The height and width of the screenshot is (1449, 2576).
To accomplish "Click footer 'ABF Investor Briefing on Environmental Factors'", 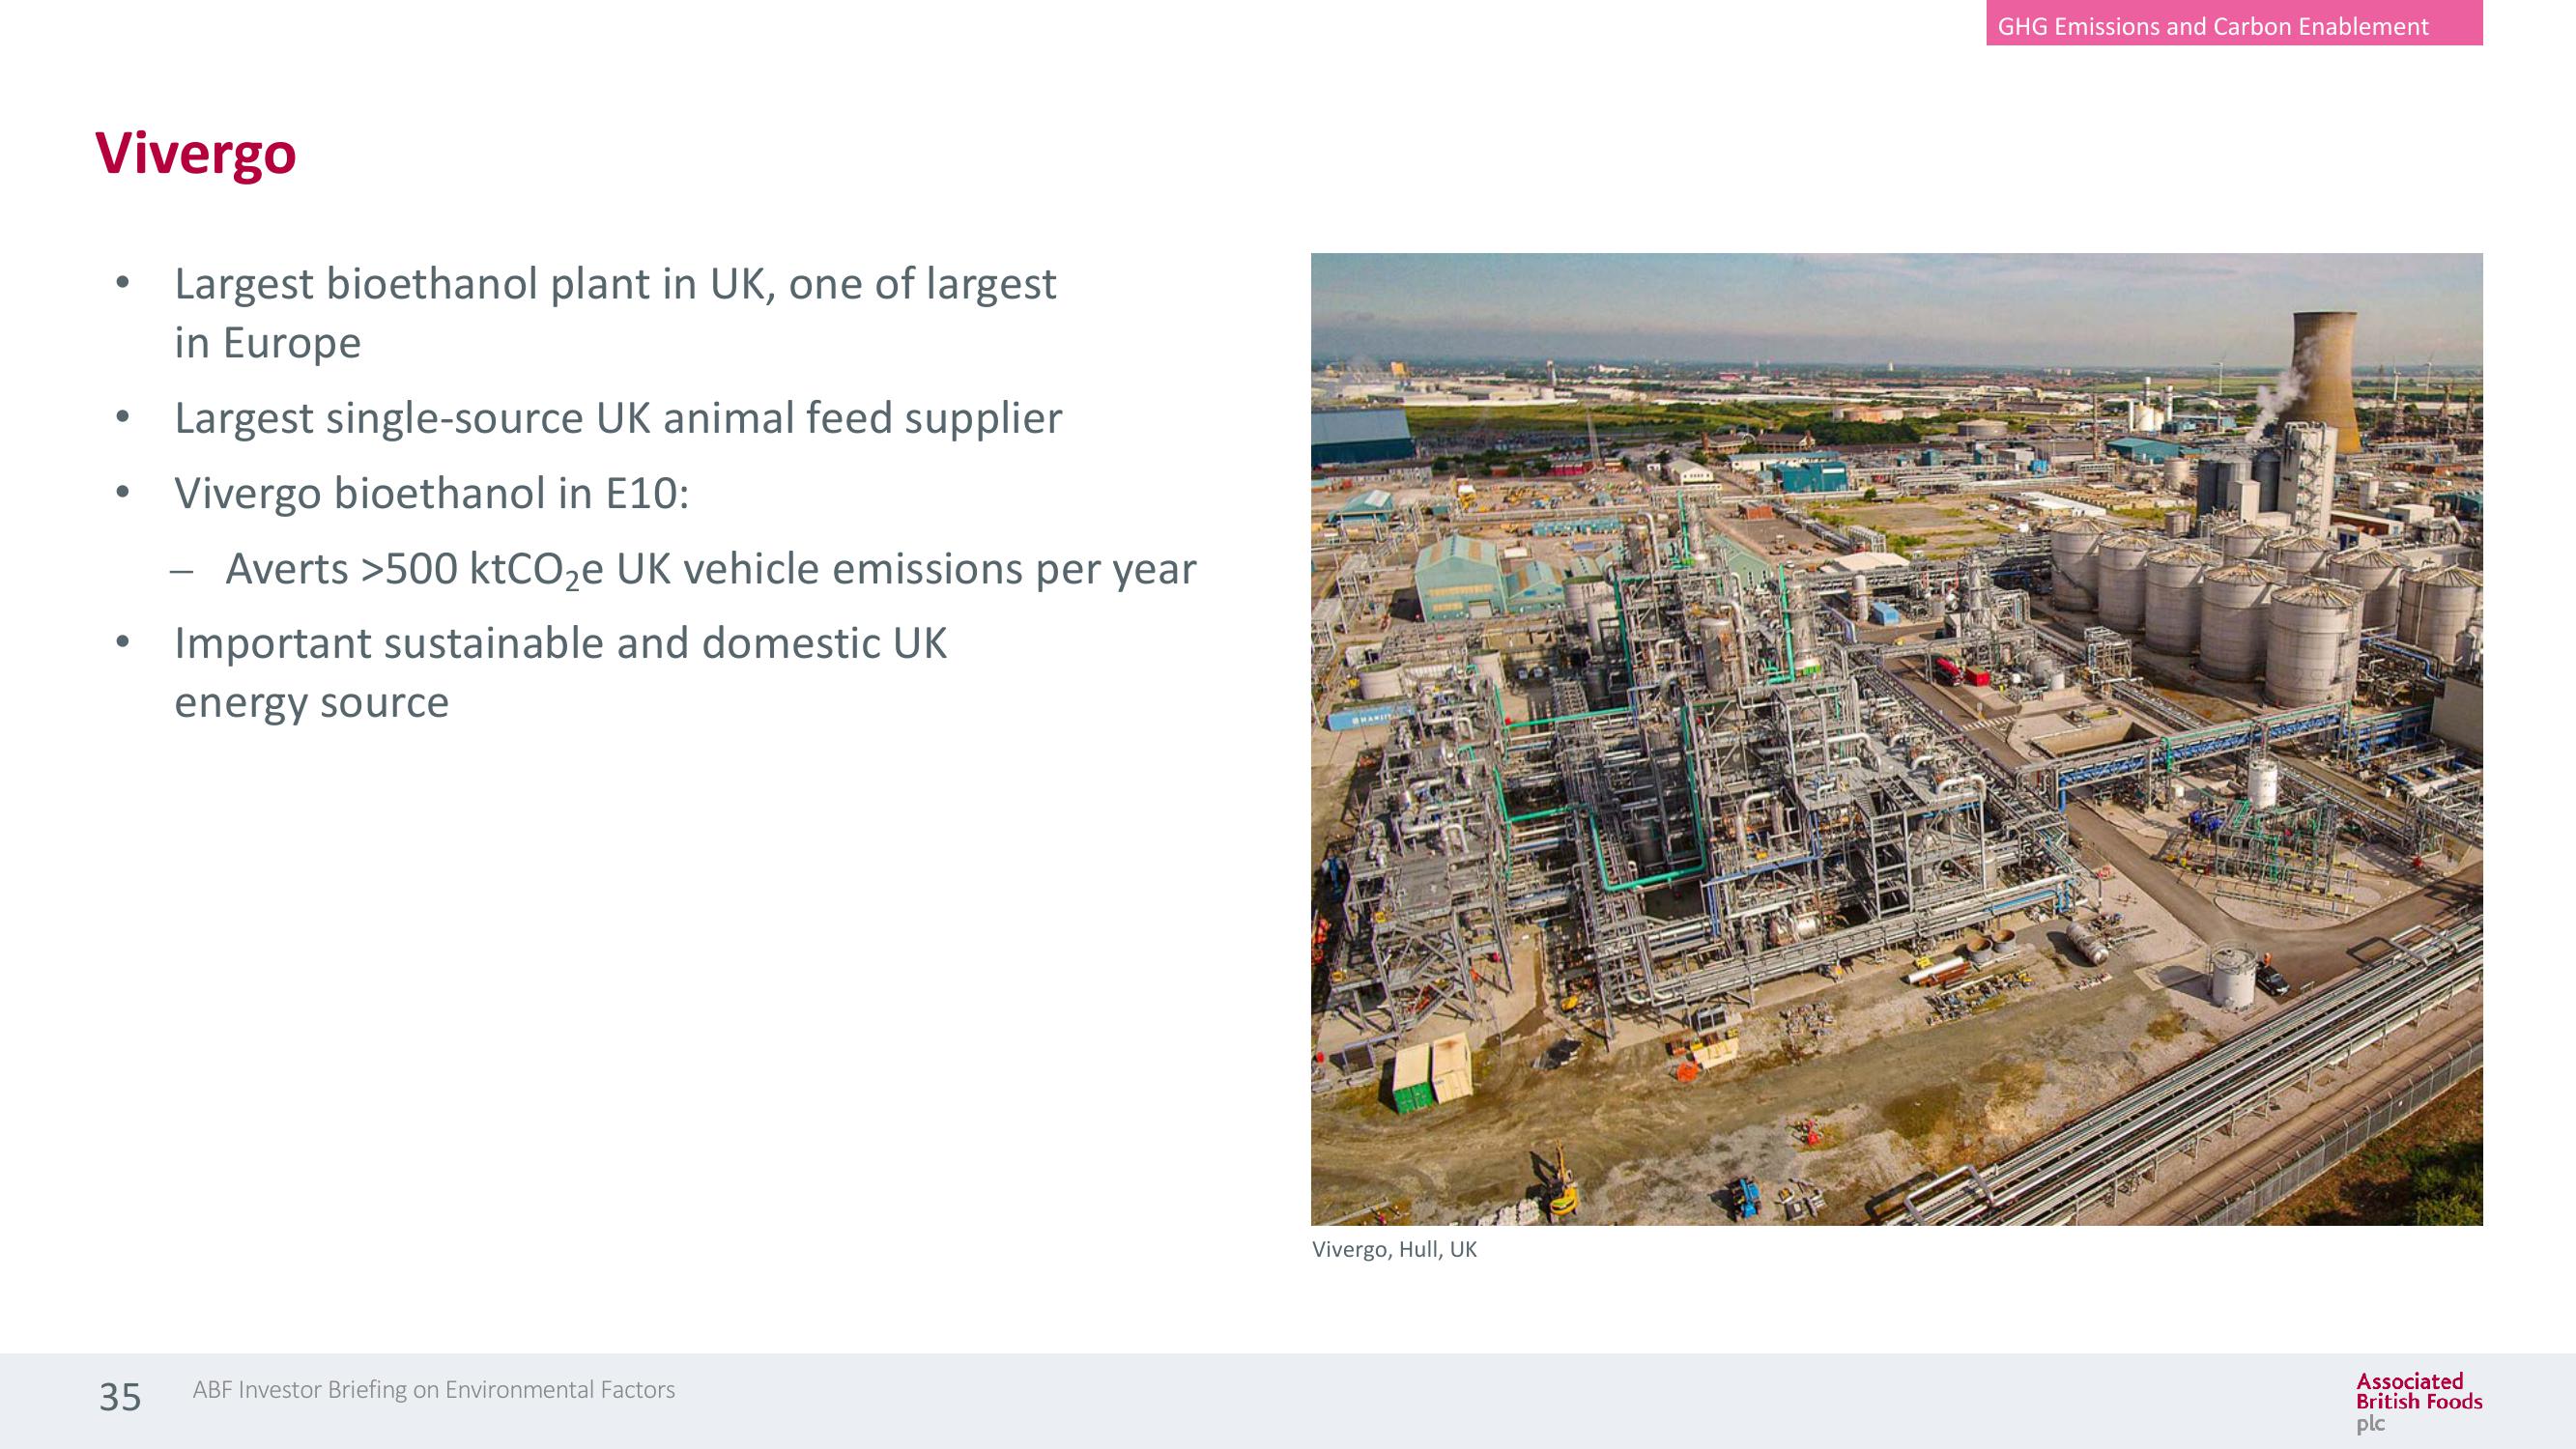I will click(x=434, y=1390).
